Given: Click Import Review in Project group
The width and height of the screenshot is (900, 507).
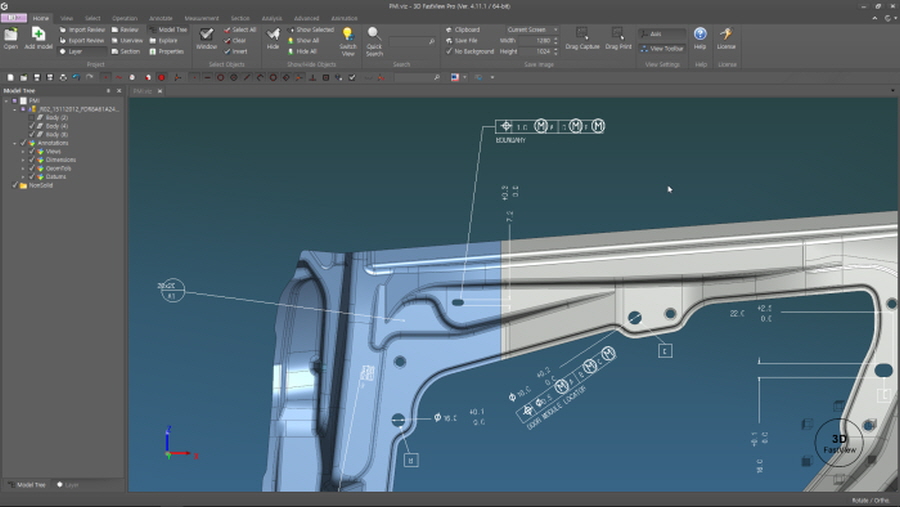Looking at the screenshot, I should coord(82,30).
